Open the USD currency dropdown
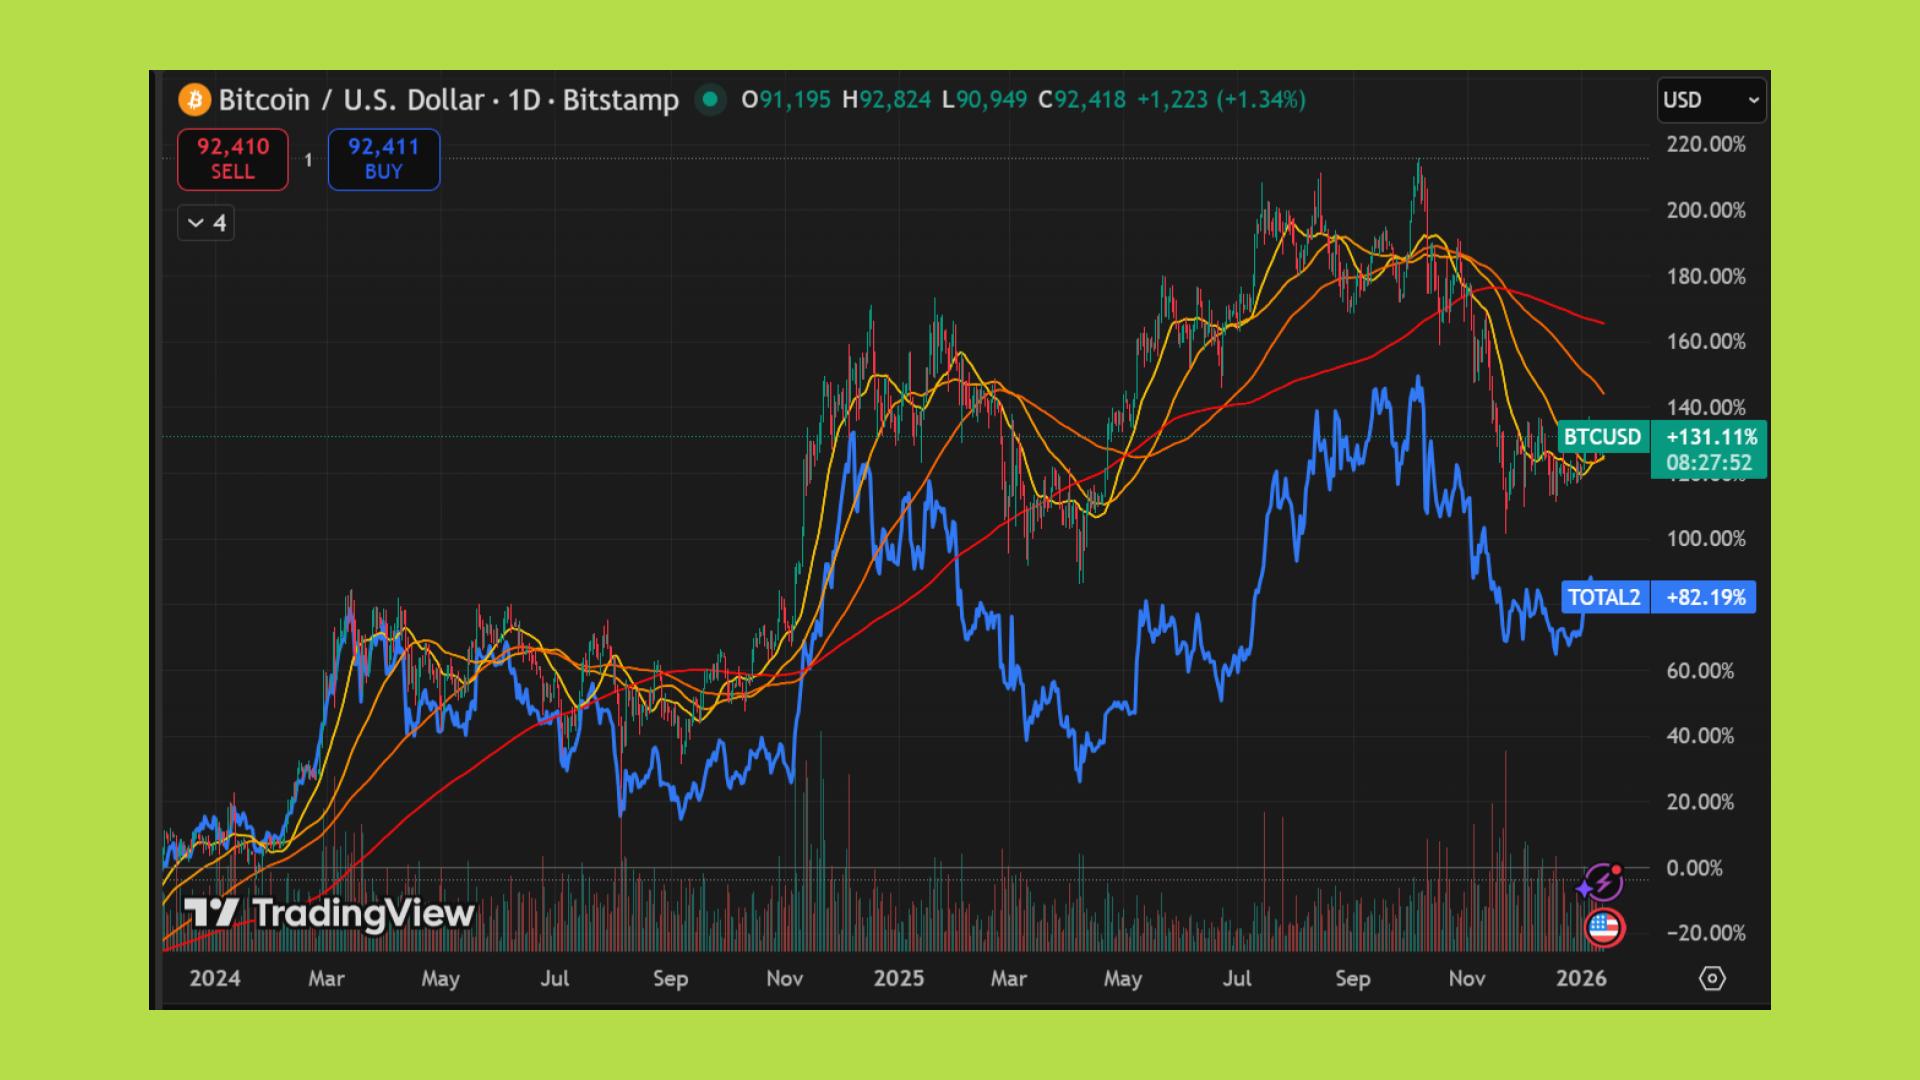 tap(1710, 100)
